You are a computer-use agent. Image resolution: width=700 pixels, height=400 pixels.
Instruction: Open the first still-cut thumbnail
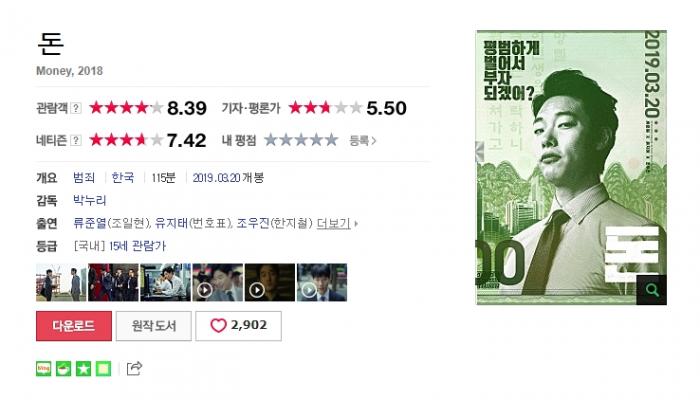(x=61, y=283)
